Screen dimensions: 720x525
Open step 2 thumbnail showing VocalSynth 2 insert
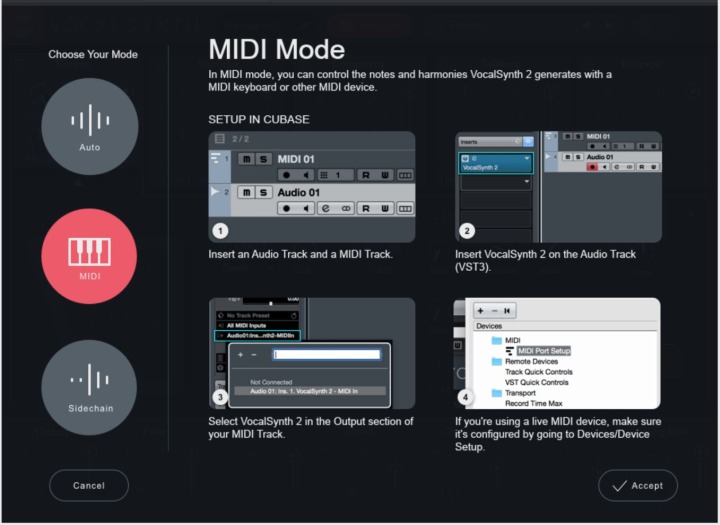558,187
